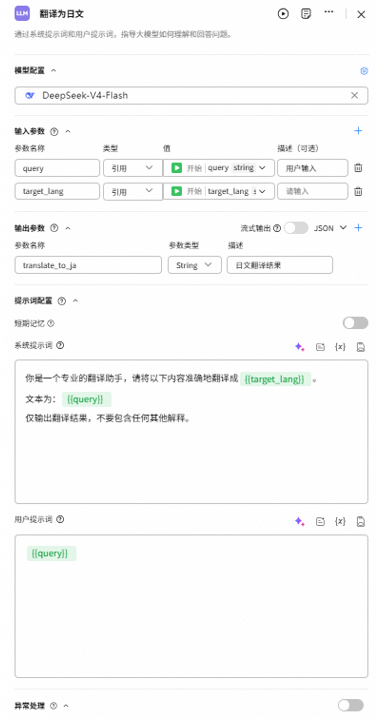Open prompt library for user prompt
Viewport: 387px width, 718px height.
coord(320,521)
